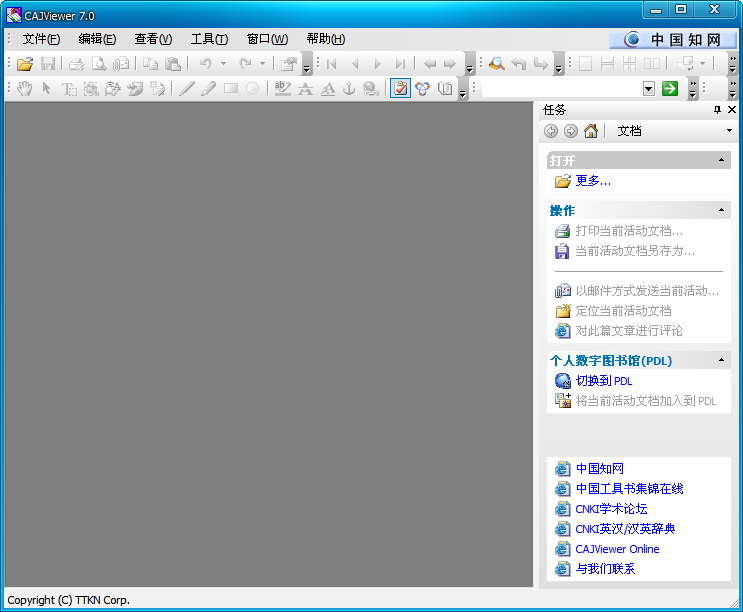Viewport: 743px width, 612px height.
Task: Open the CNKI学术论坛 link
Action: pyautogui.click(x=611, y=509)
